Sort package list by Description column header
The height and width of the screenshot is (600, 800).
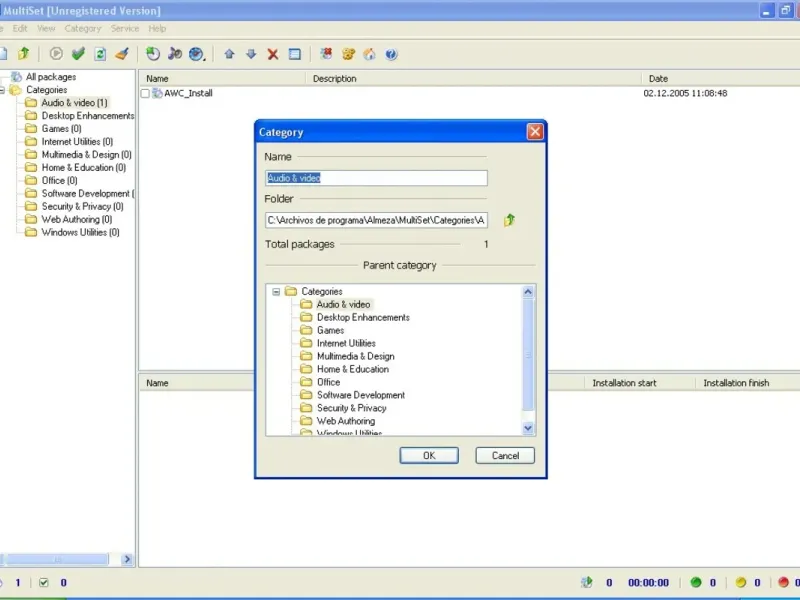coord(473,79)
